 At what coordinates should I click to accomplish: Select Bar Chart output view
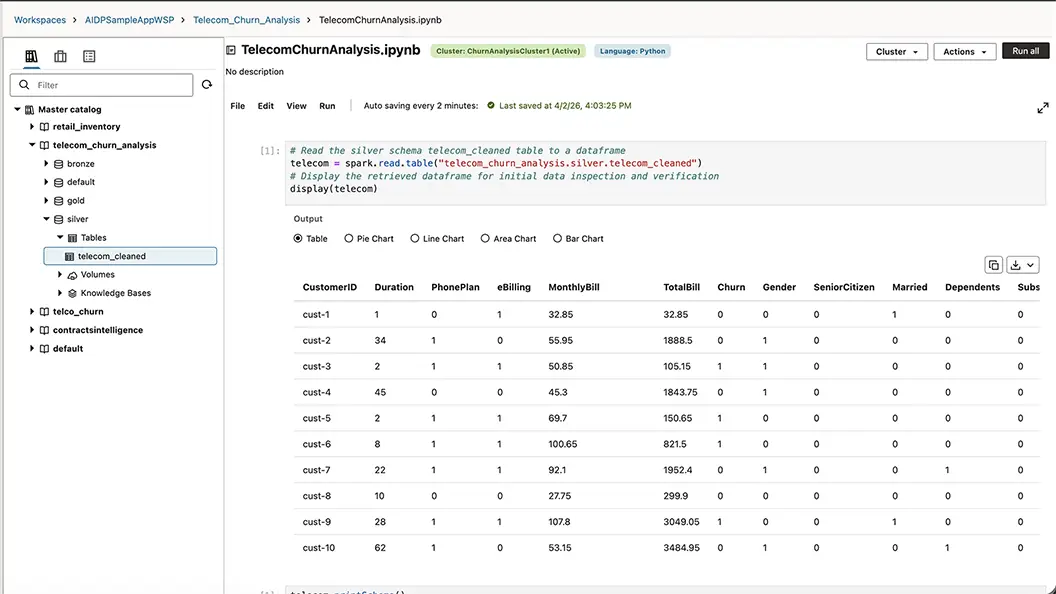(557, 238)
